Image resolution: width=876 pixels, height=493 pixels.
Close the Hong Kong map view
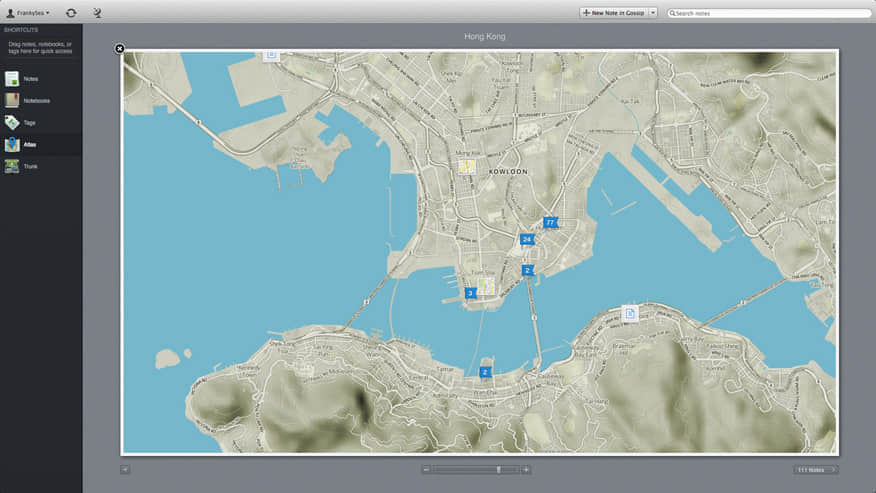[x=120, y=49]
